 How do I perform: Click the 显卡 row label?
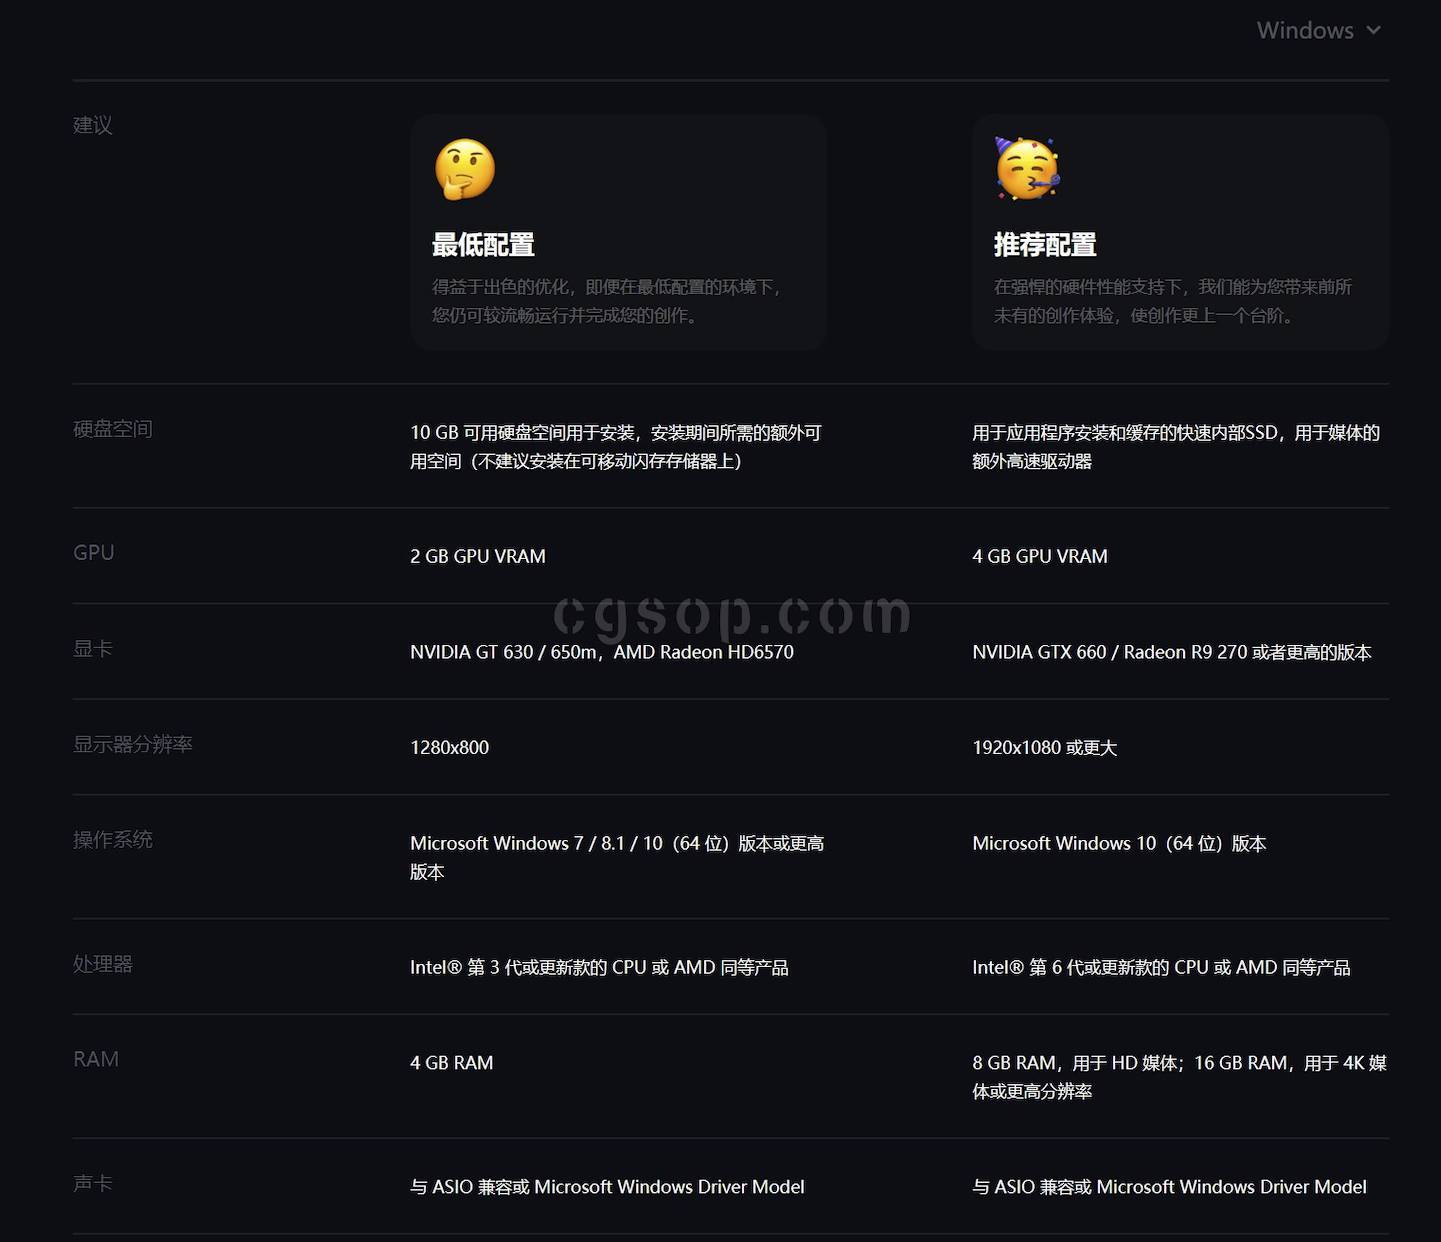93,649
